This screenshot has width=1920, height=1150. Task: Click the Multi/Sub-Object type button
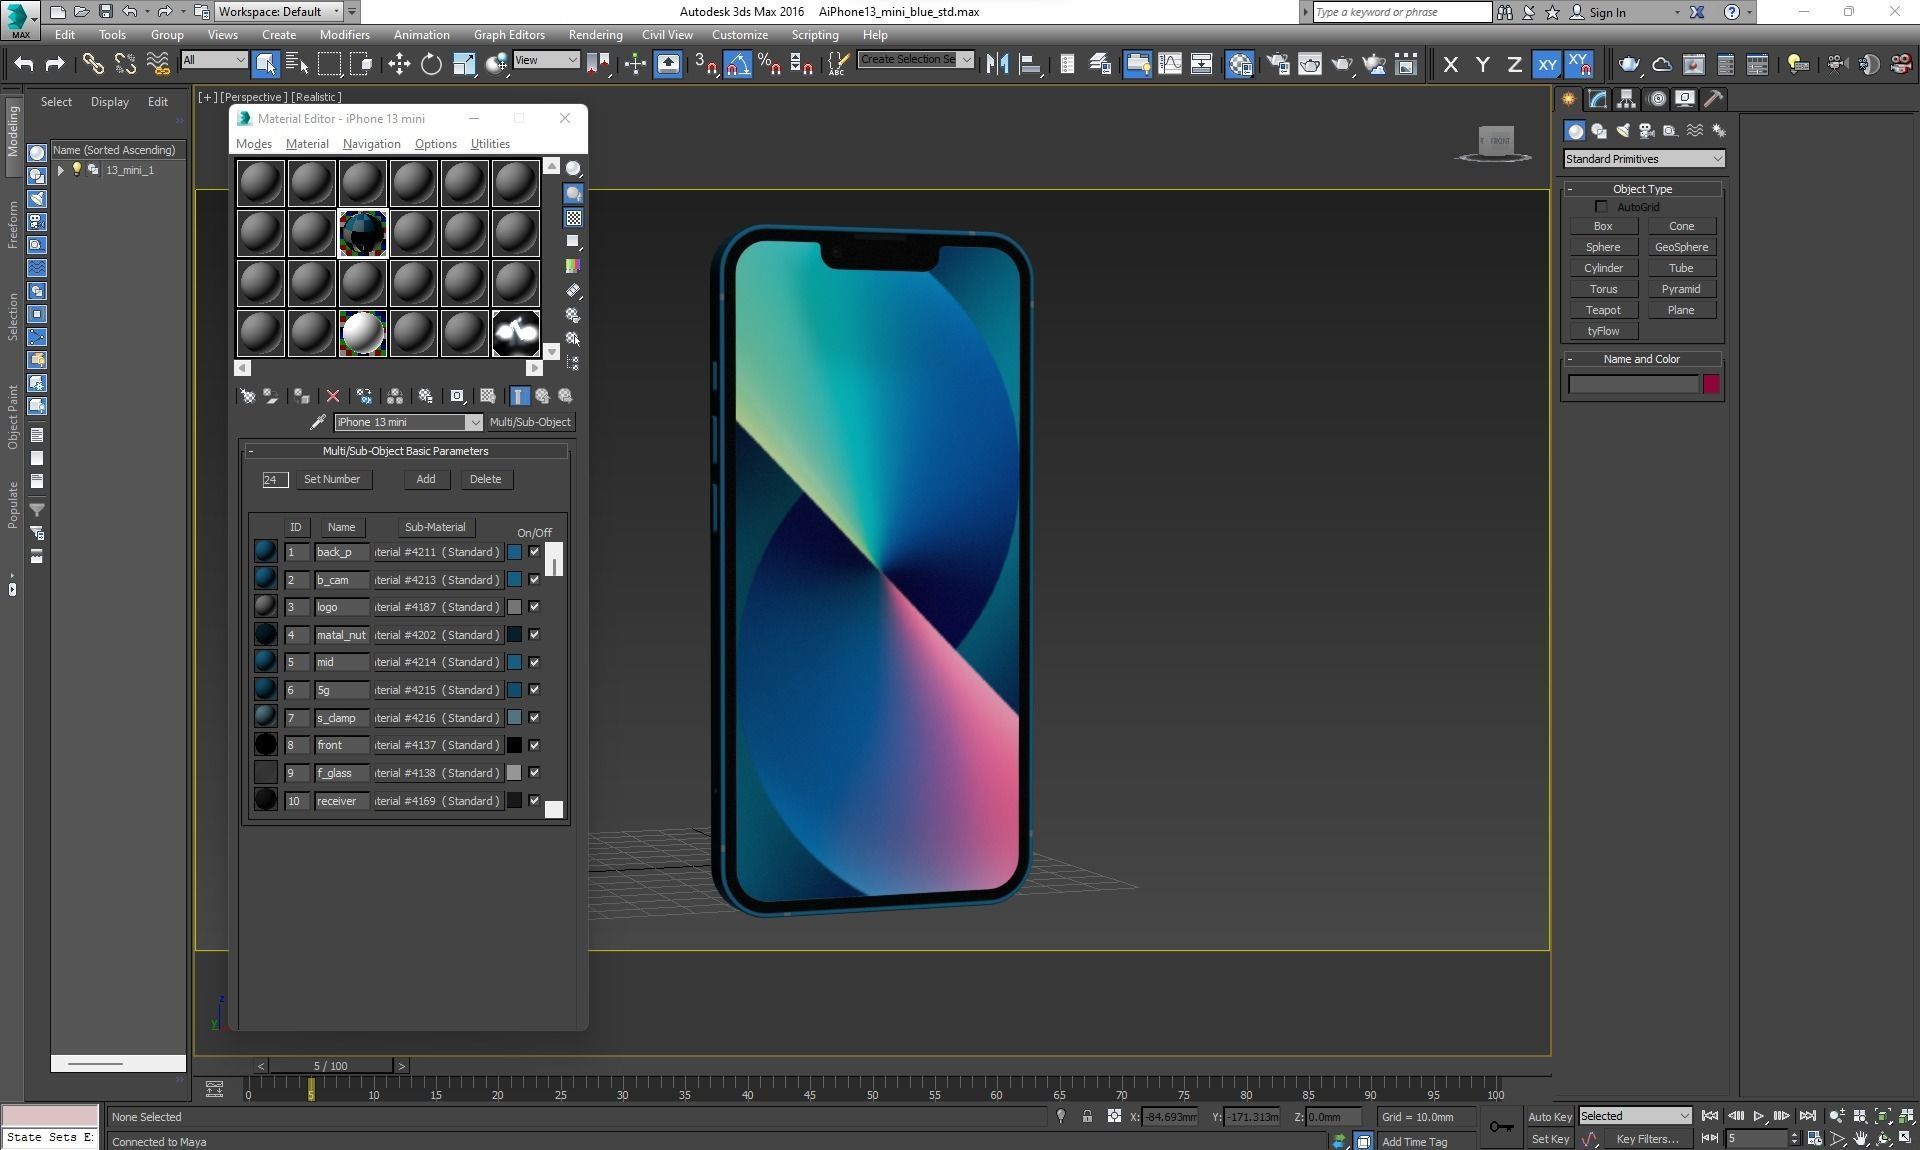click(x=530, y=422)
